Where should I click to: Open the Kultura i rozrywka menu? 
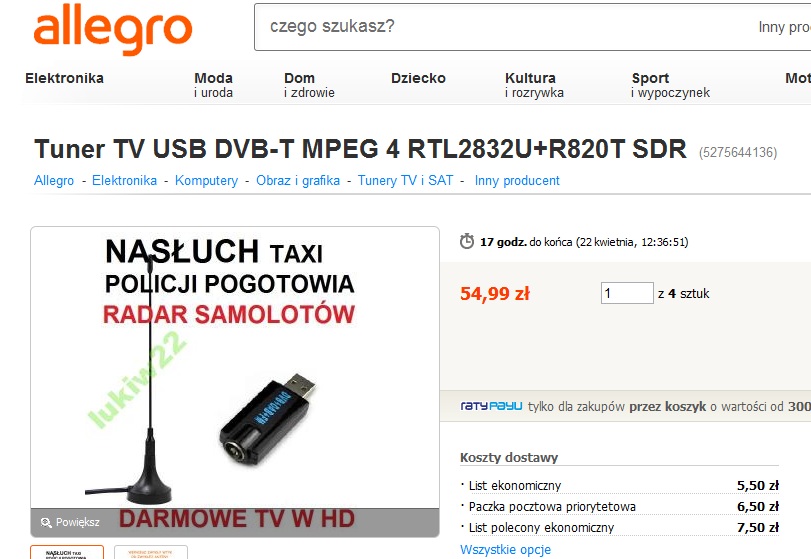534,85
